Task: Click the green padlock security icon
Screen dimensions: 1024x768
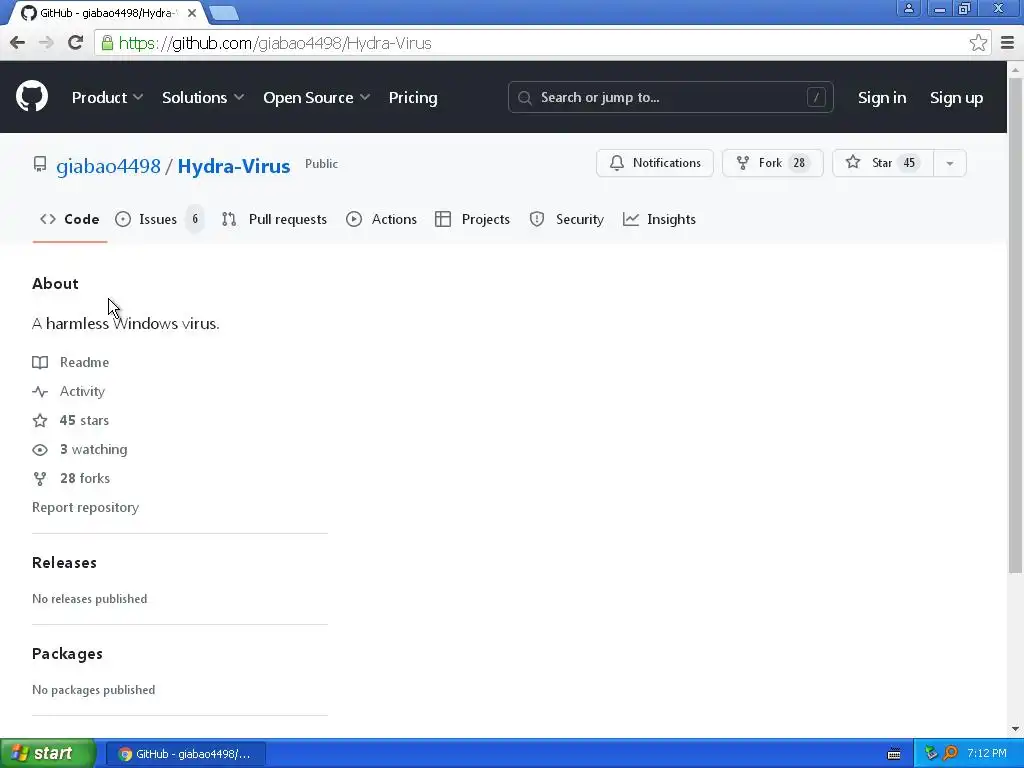Action: point(106,43)
